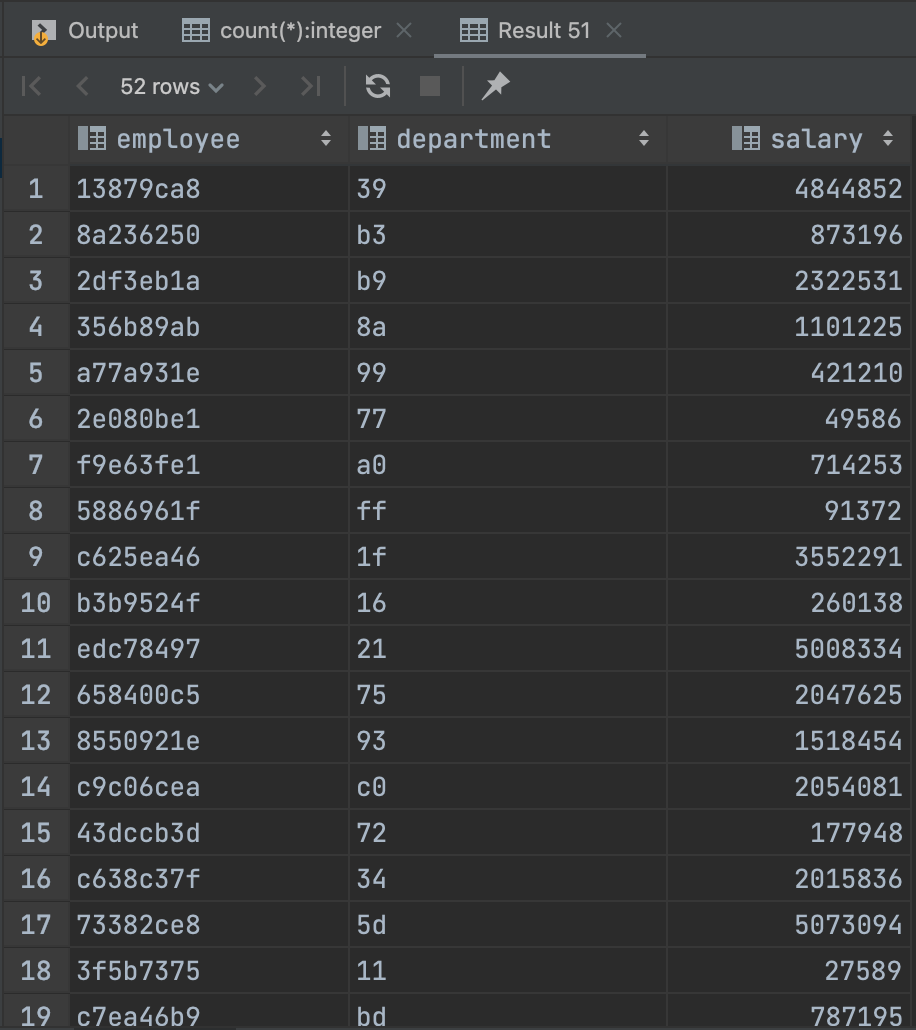Close the count(*):integer tab

[403, 30]
